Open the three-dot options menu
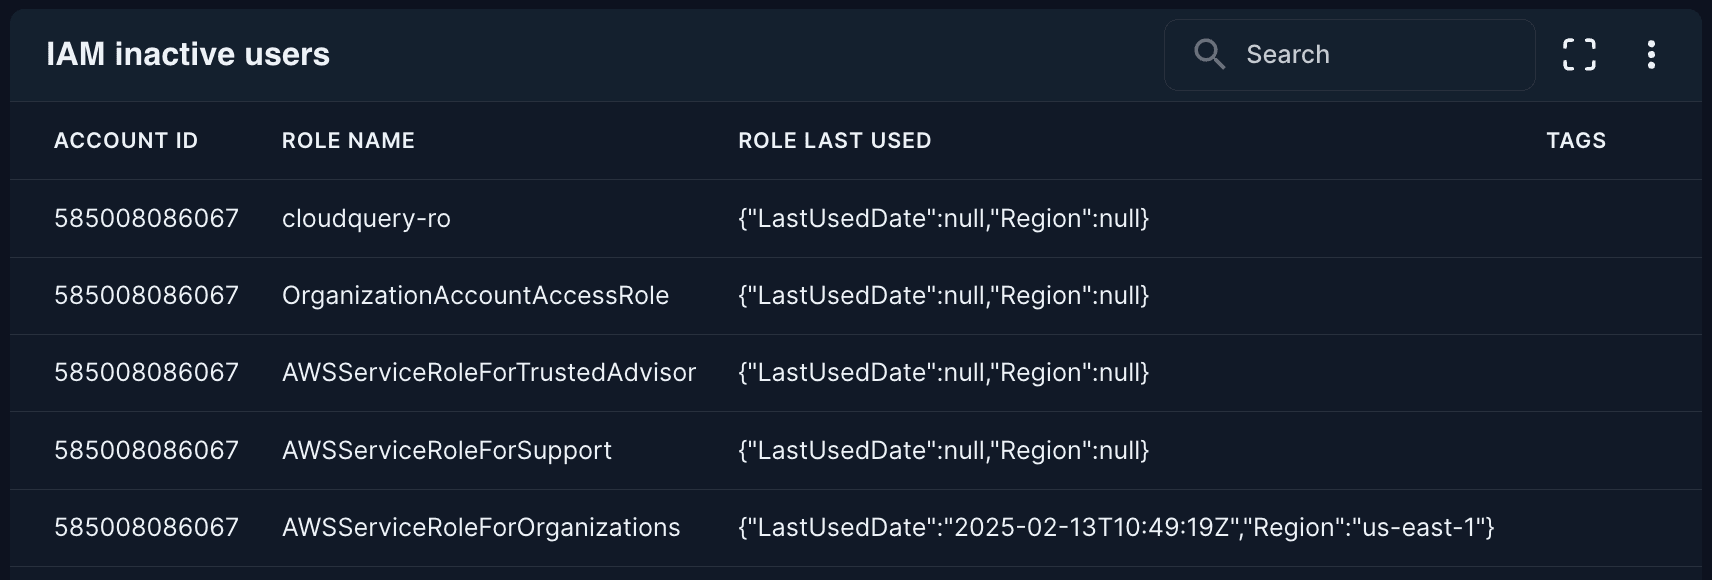The width and height of the screenshot is (1712, 580). point(1651,54)
